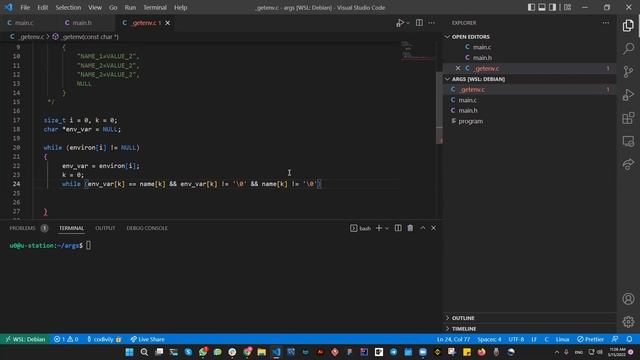Switch to Output panel tab

pyautogui.click(x=105, y=228)
